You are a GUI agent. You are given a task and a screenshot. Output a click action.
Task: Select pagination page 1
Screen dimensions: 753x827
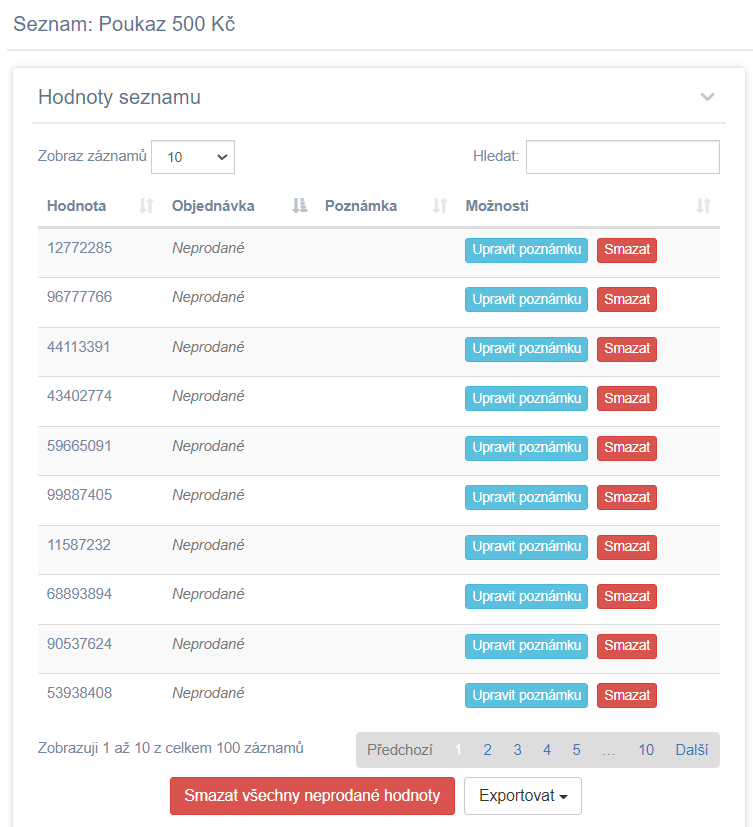(x=458, y=749)
